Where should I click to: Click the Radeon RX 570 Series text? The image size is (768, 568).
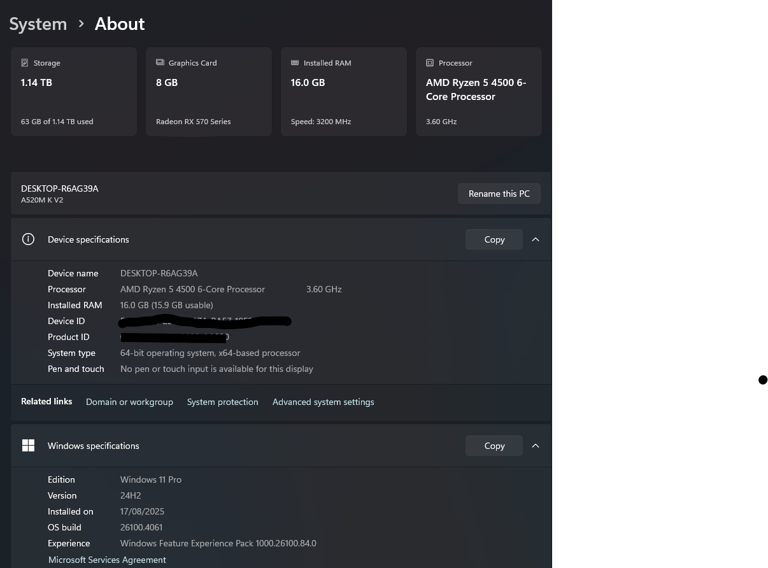click(193, 121)
